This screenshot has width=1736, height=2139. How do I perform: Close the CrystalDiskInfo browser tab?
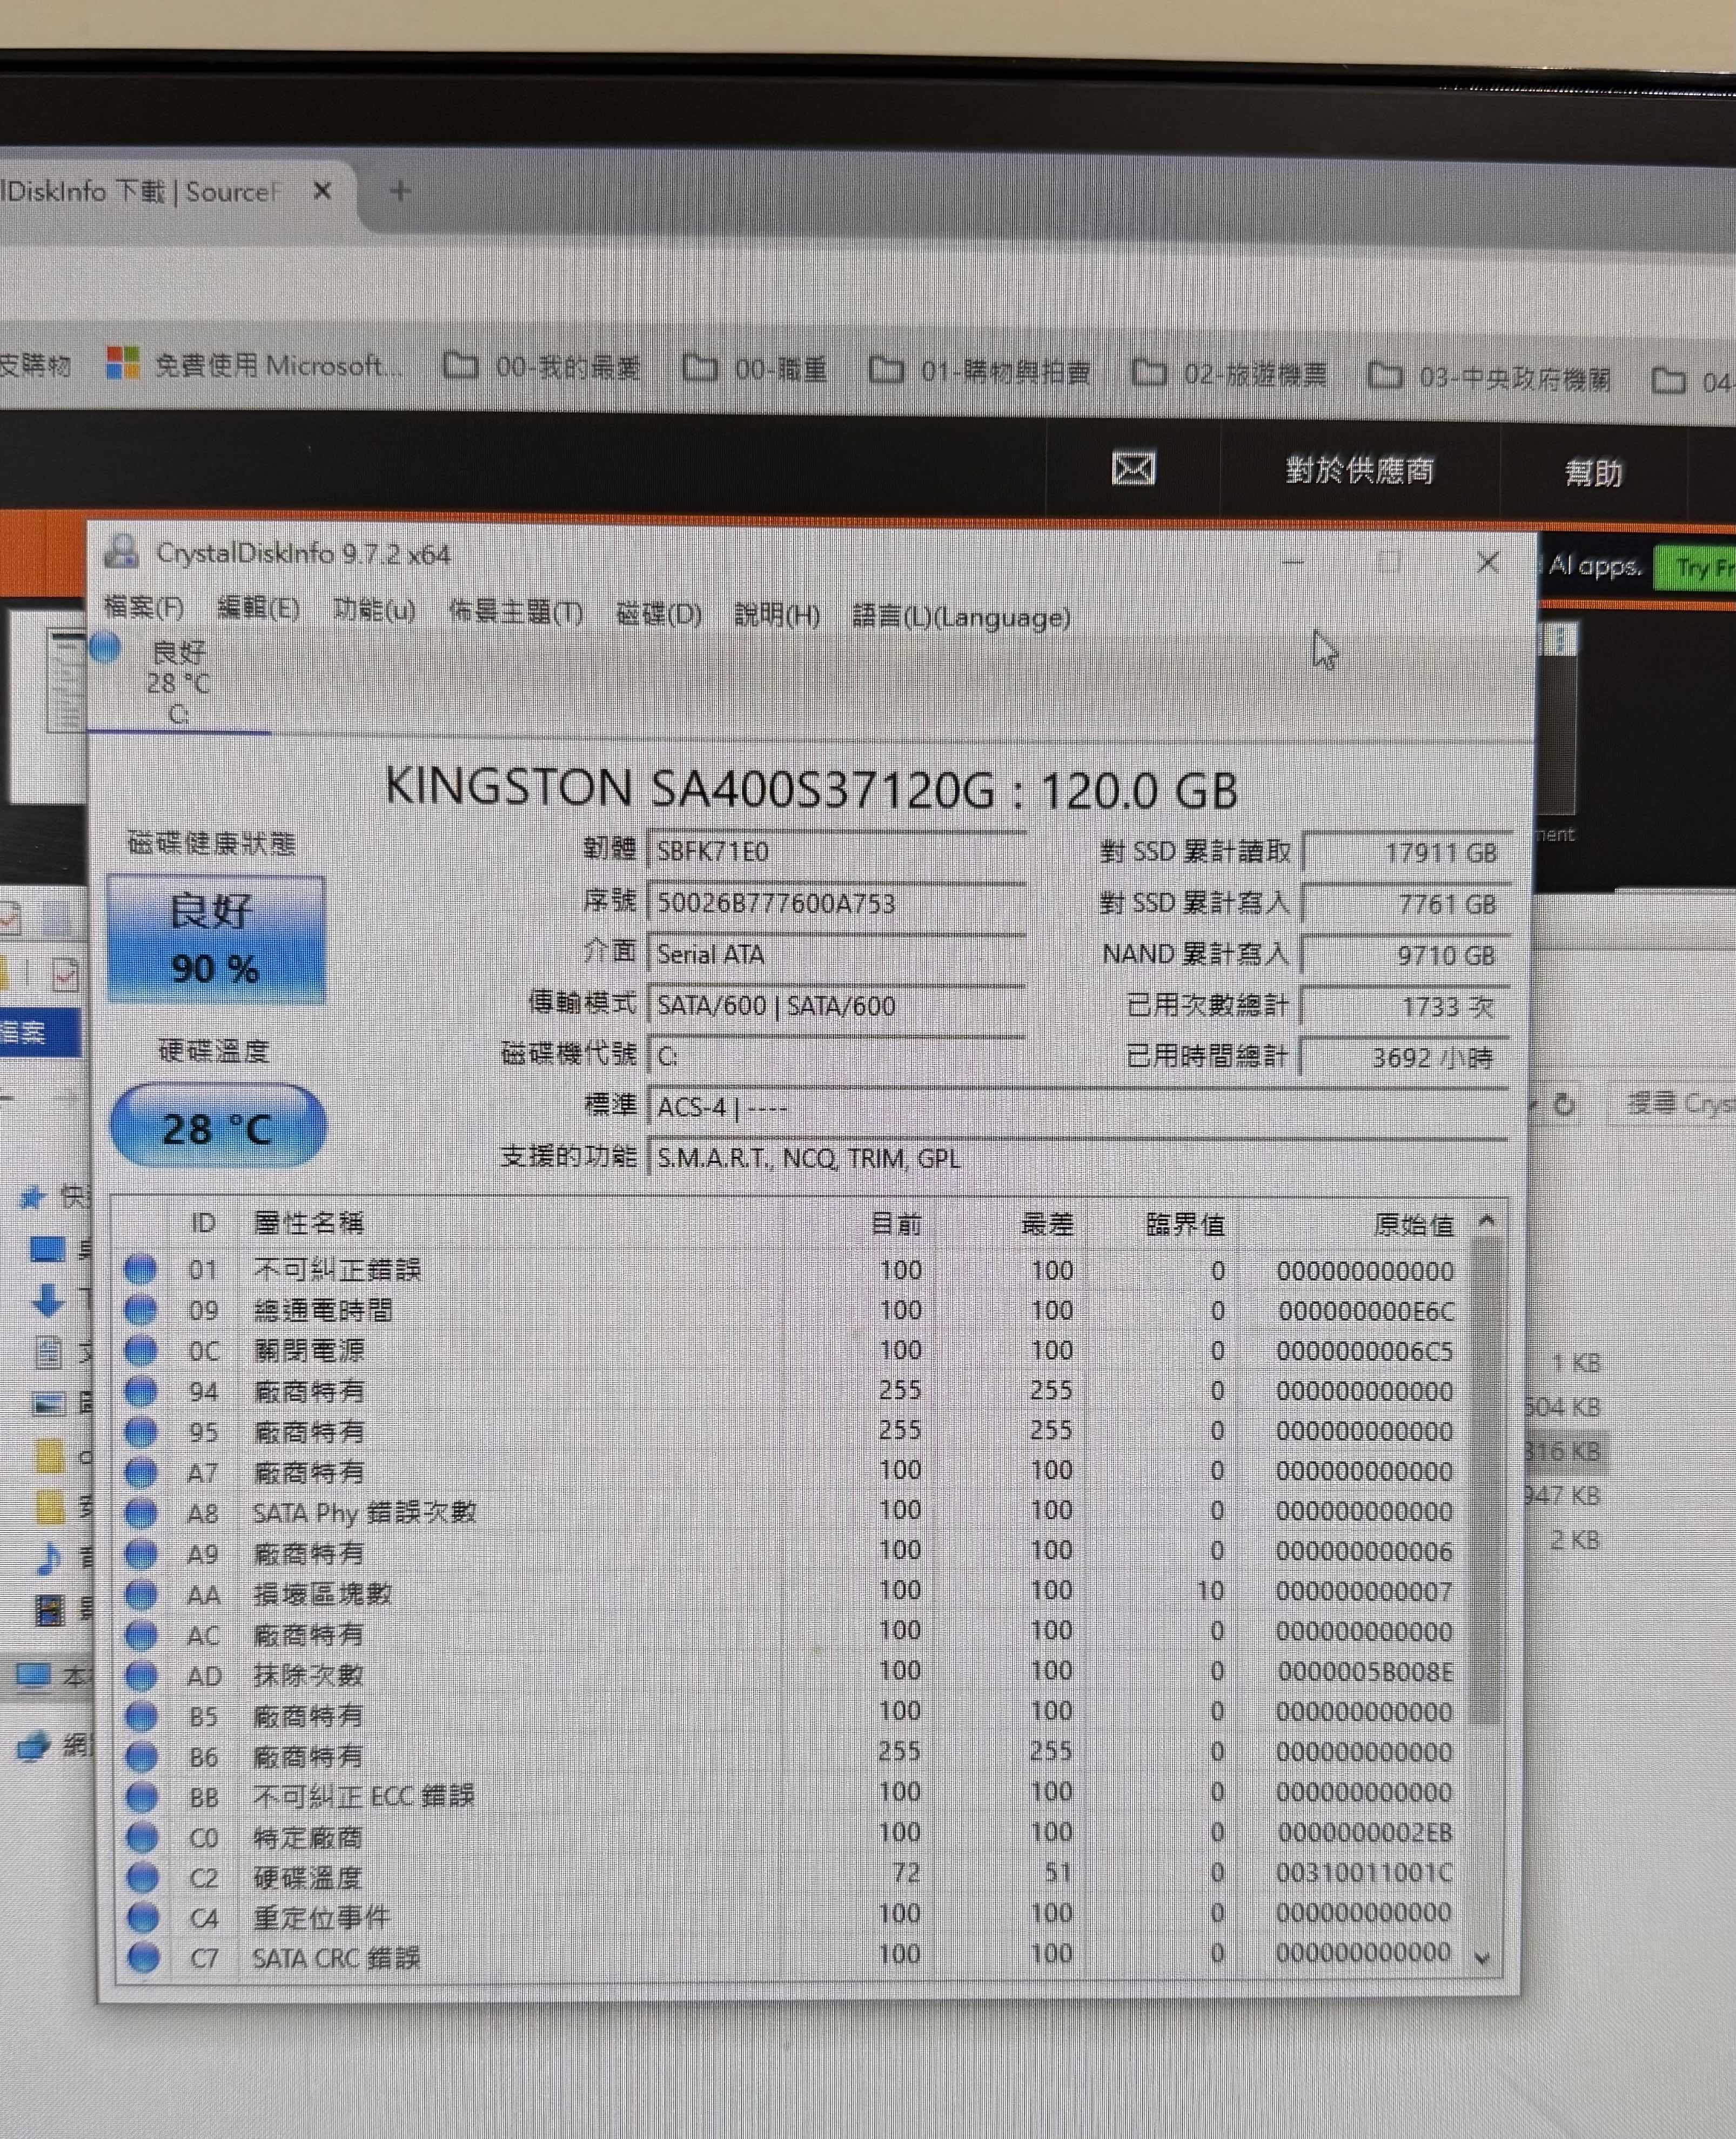322,190
